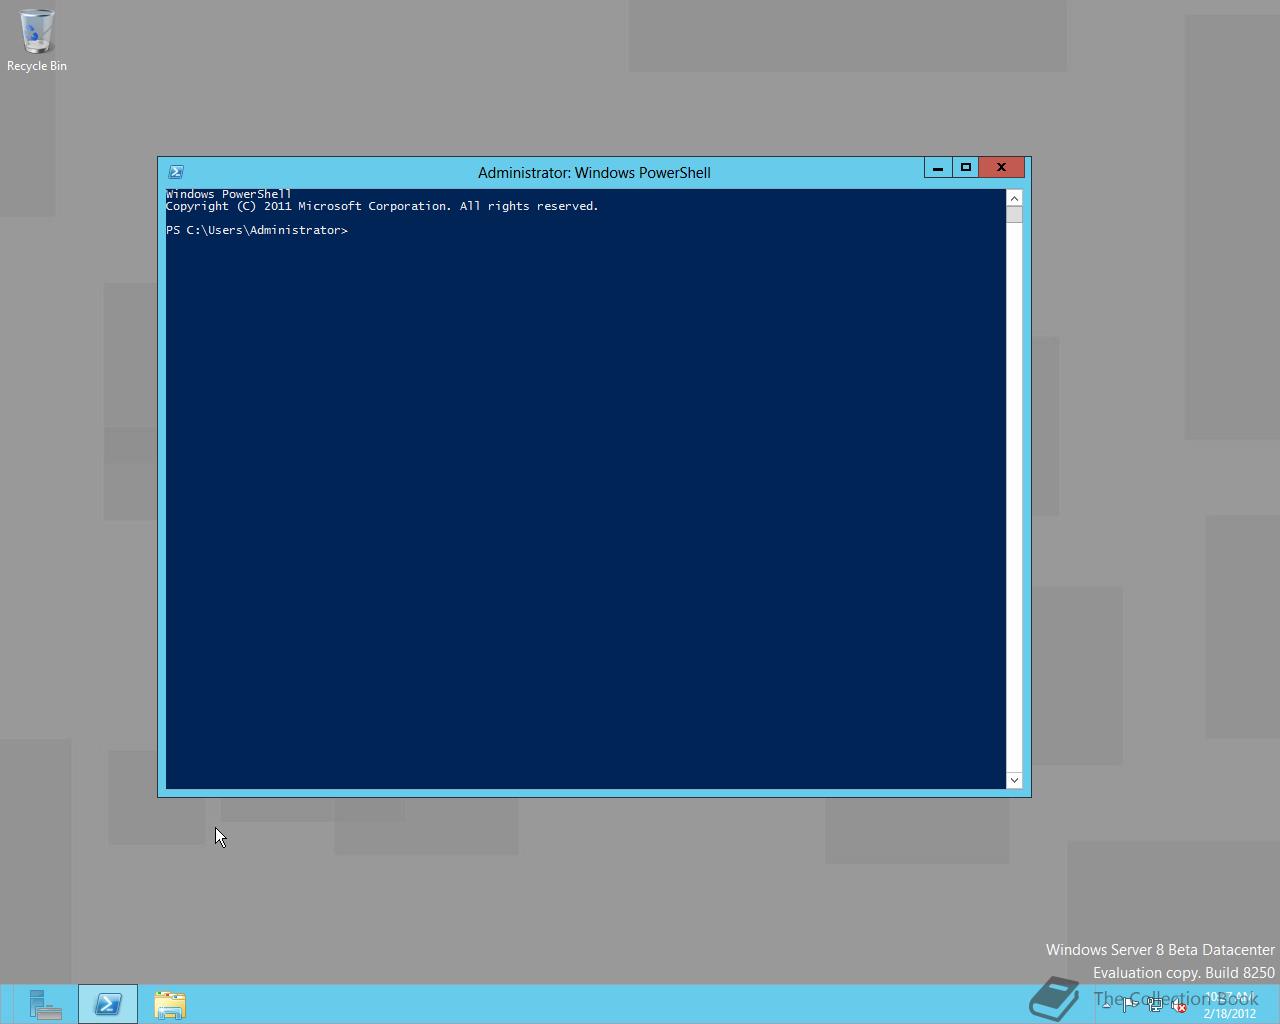Image resolution: width=1280 pixels, height=1024 pixels.
Task: Click the Microsoft Corporation copyright line
Action: (382, 206)
